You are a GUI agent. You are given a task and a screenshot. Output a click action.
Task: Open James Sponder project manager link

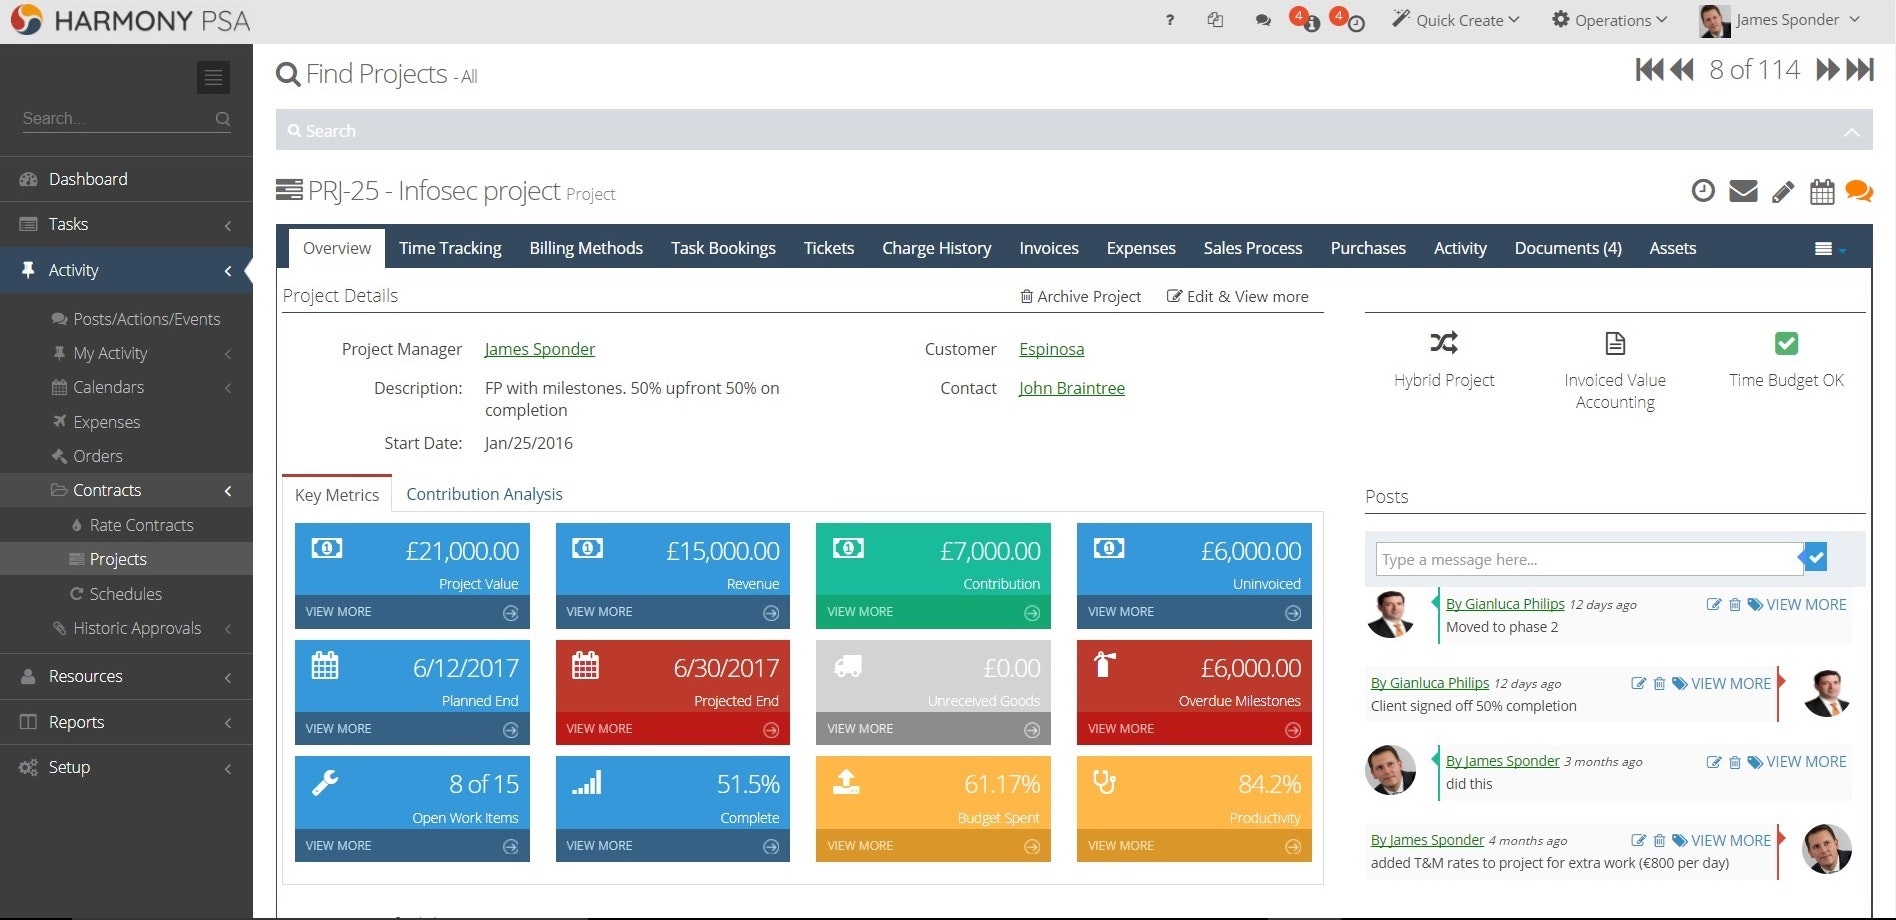point(539,349)
